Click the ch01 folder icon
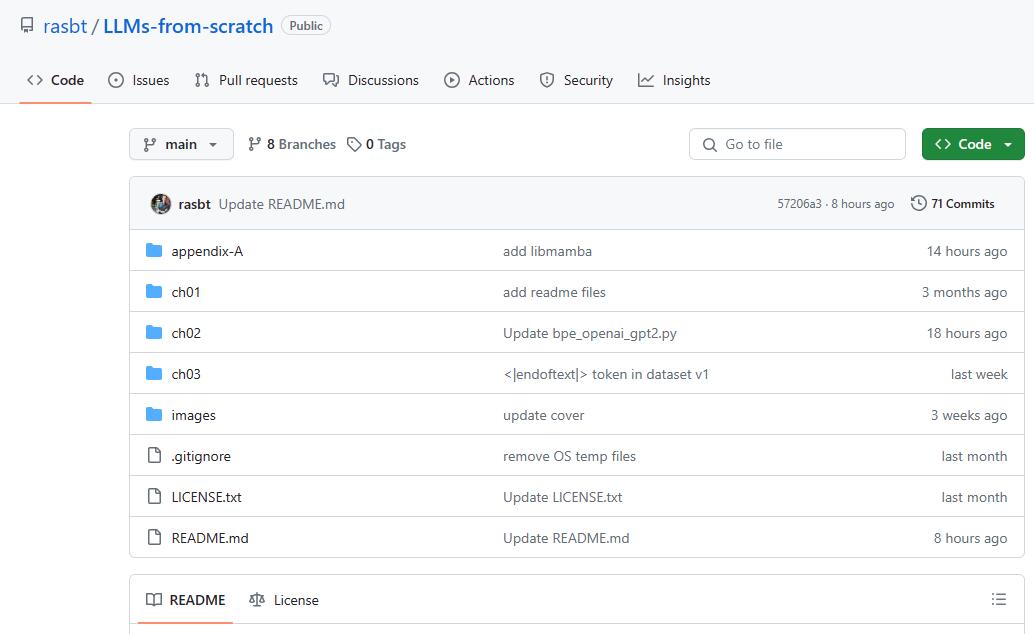 [x=154, y=292]
